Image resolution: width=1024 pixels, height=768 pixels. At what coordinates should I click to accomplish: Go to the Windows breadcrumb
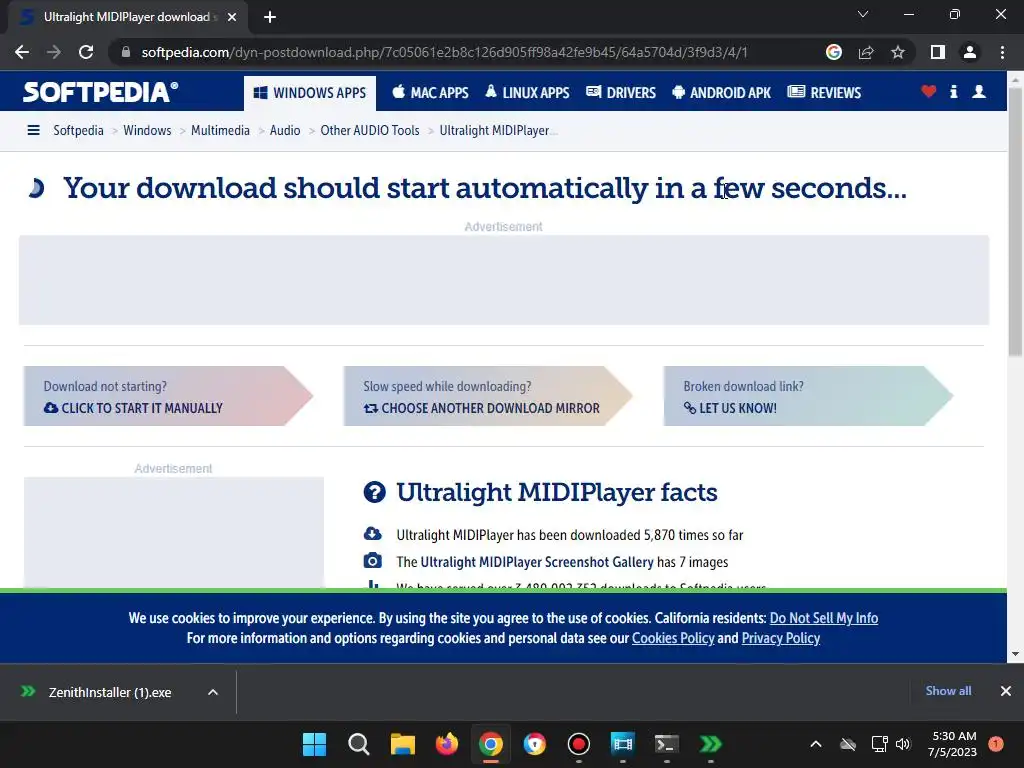tap(147, 131)
